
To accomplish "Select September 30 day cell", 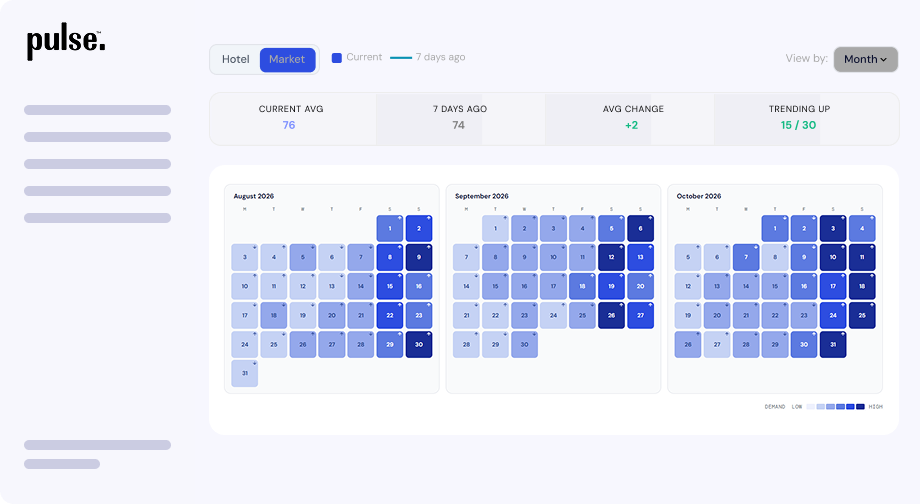I will [525, 344].
